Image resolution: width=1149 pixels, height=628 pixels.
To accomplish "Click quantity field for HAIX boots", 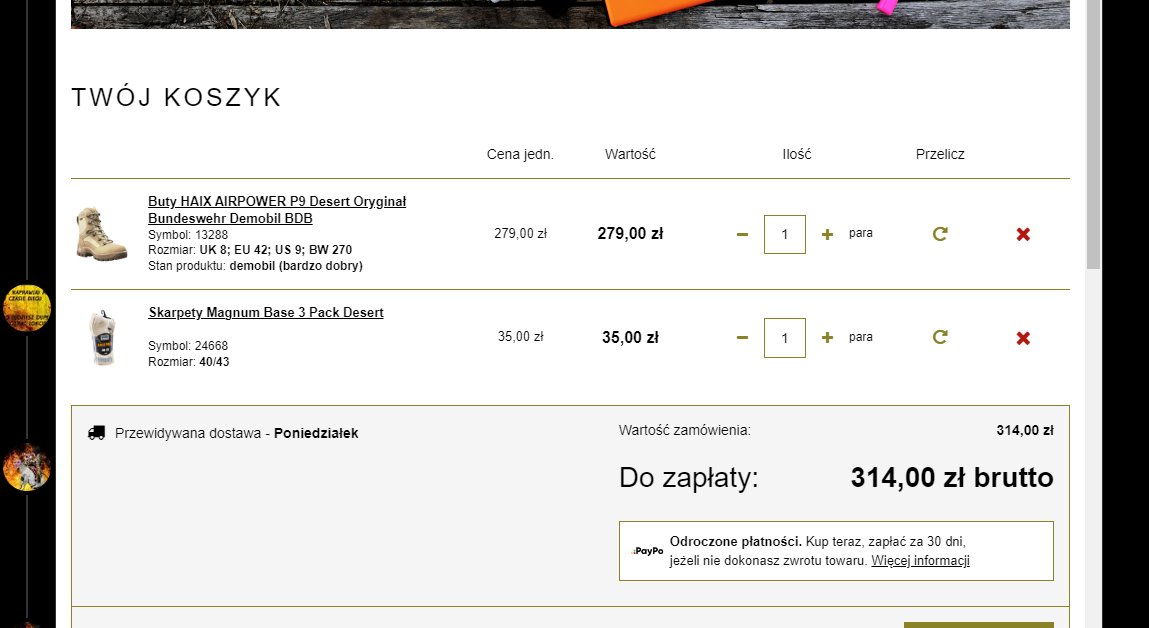I will click(x=785, y=234).
